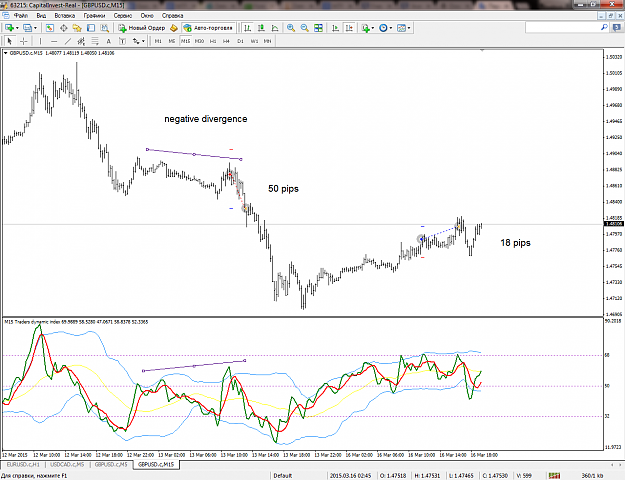Expand Periods dropdown arrow

[x=391, y=28]
